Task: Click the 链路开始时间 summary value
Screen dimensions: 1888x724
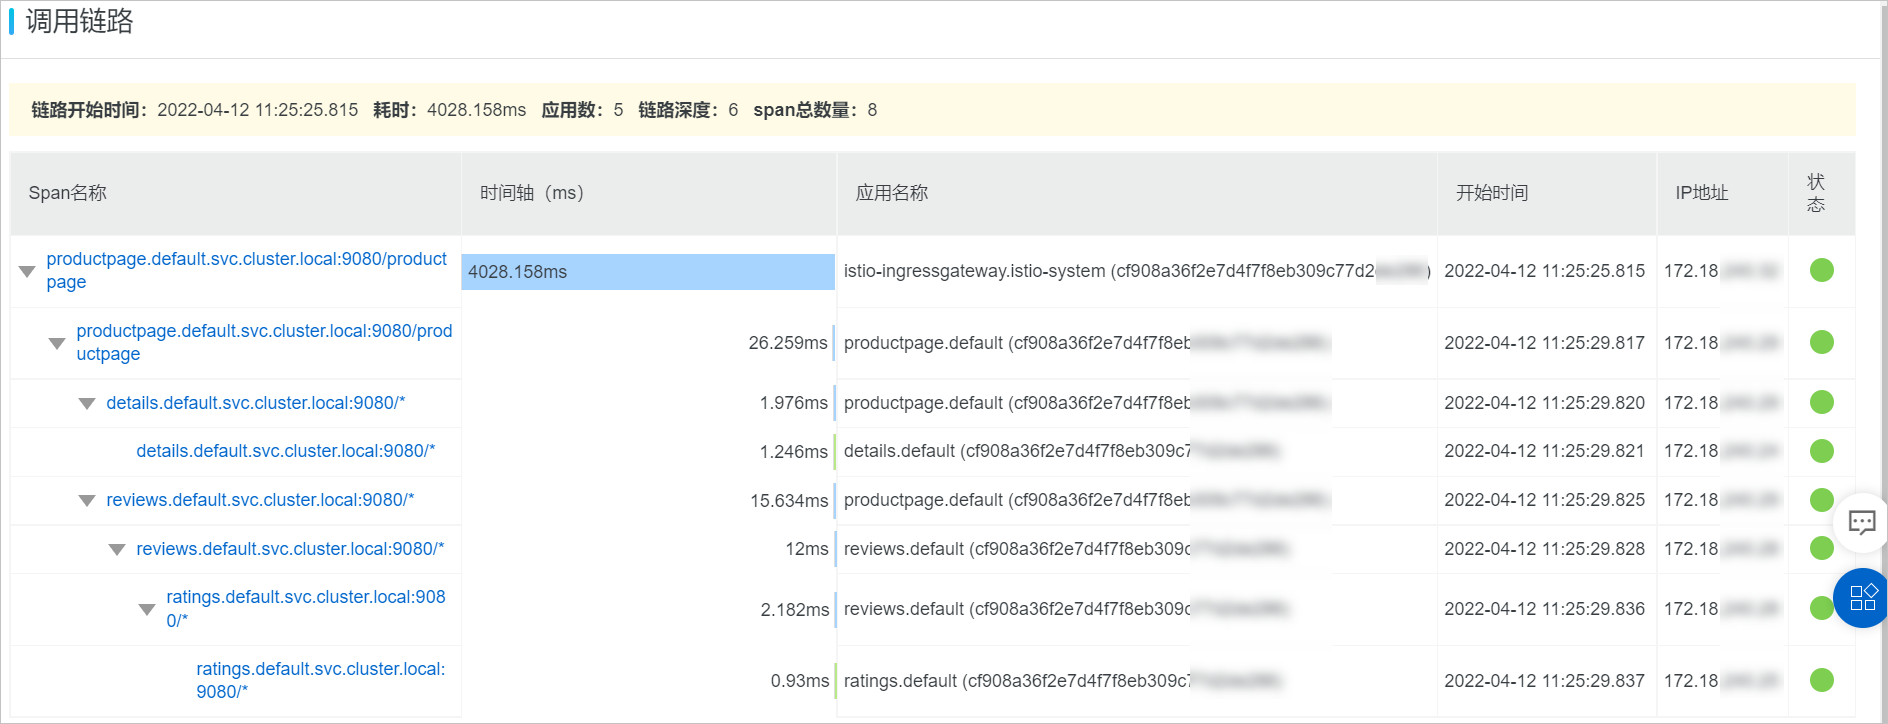Action: [x=258, y=110]
